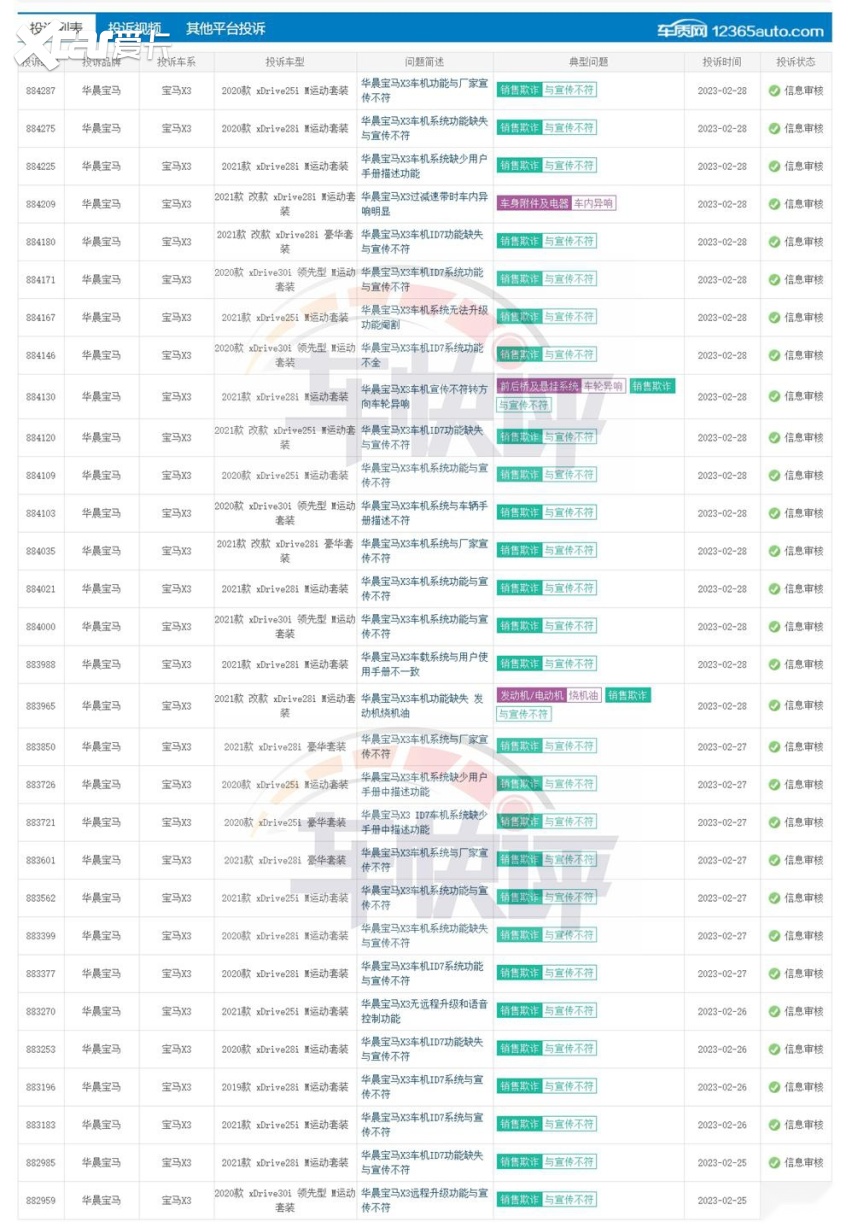Open complaint 车机系统无法升级功能阉割

pos(425,317)
